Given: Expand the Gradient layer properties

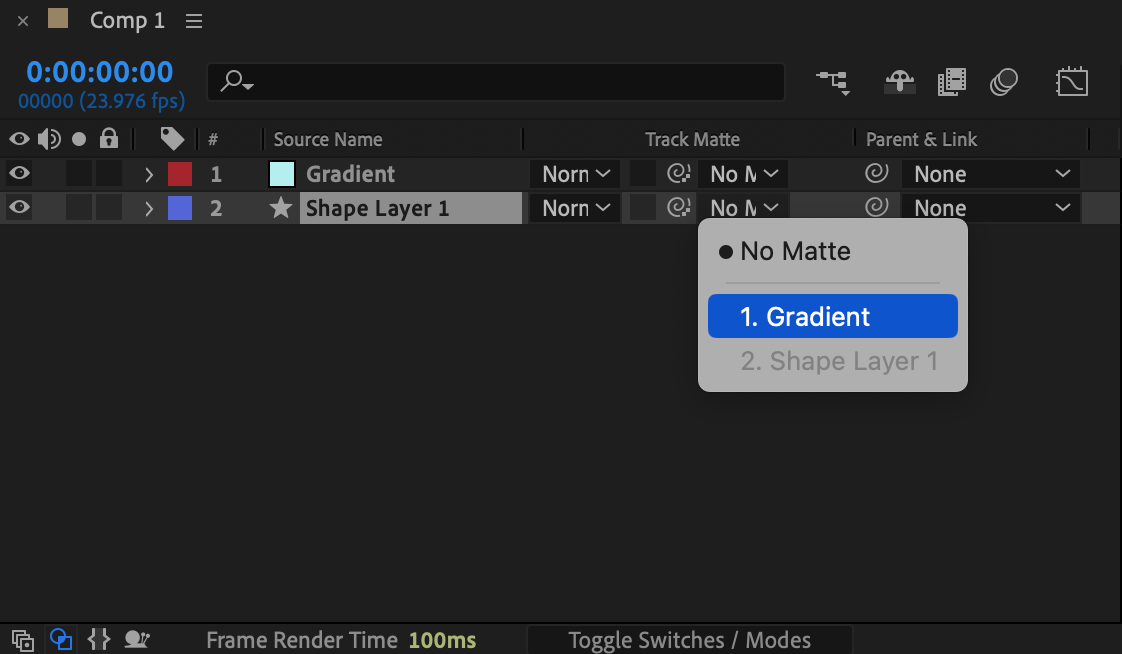Looking at the screenshot, I should coord(149,175).
